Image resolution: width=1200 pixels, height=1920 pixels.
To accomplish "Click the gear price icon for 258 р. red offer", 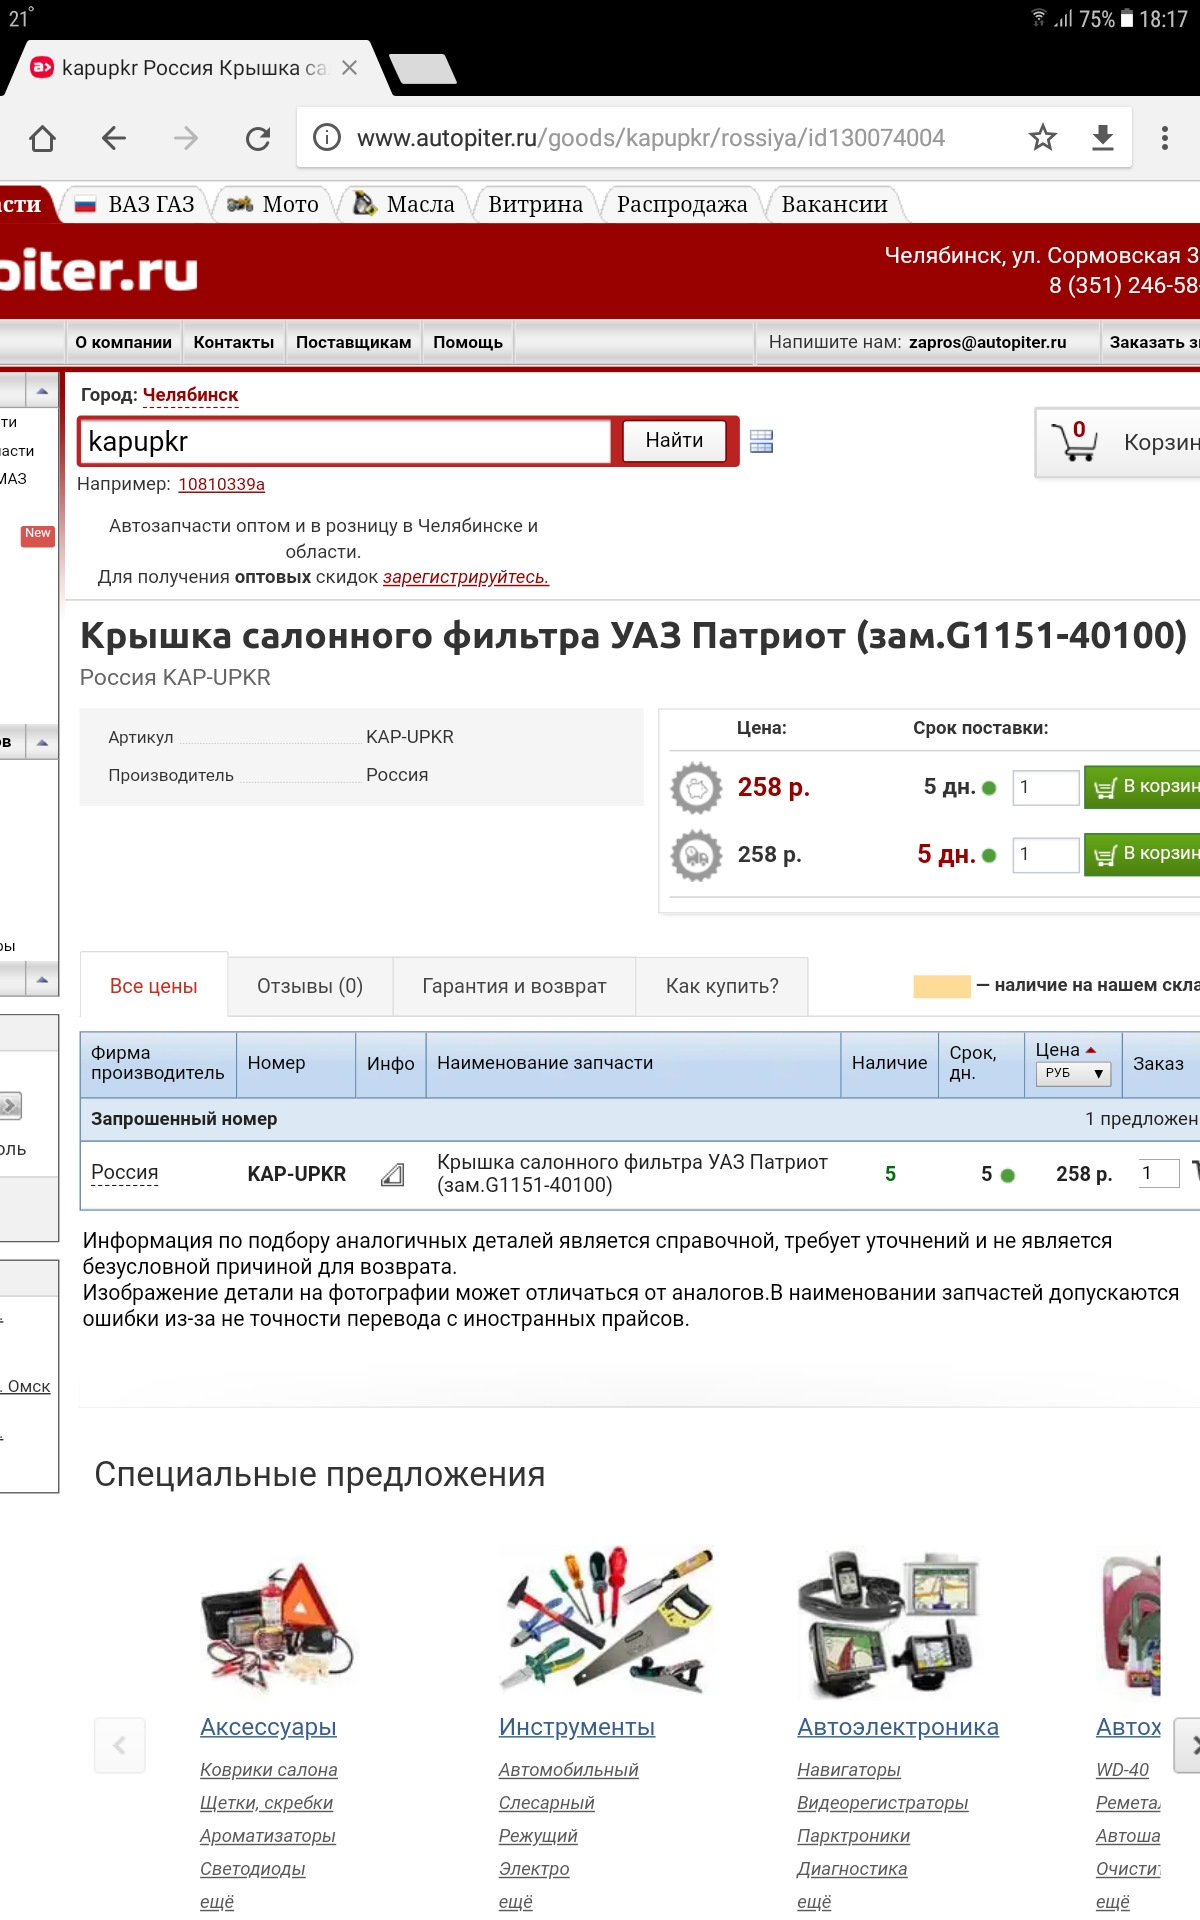I will click(696, 788).
